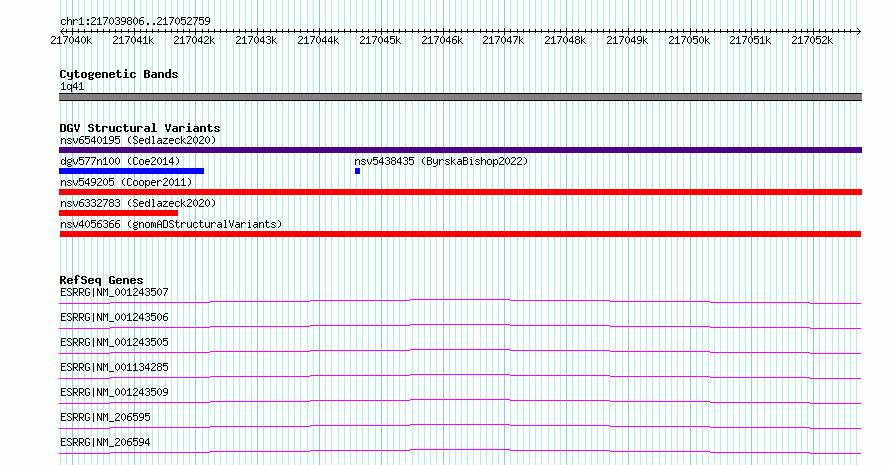Click the blue dgv577n100 variant bar
The width and height of the screenshot is (890, 465).
tap(131, 171)
